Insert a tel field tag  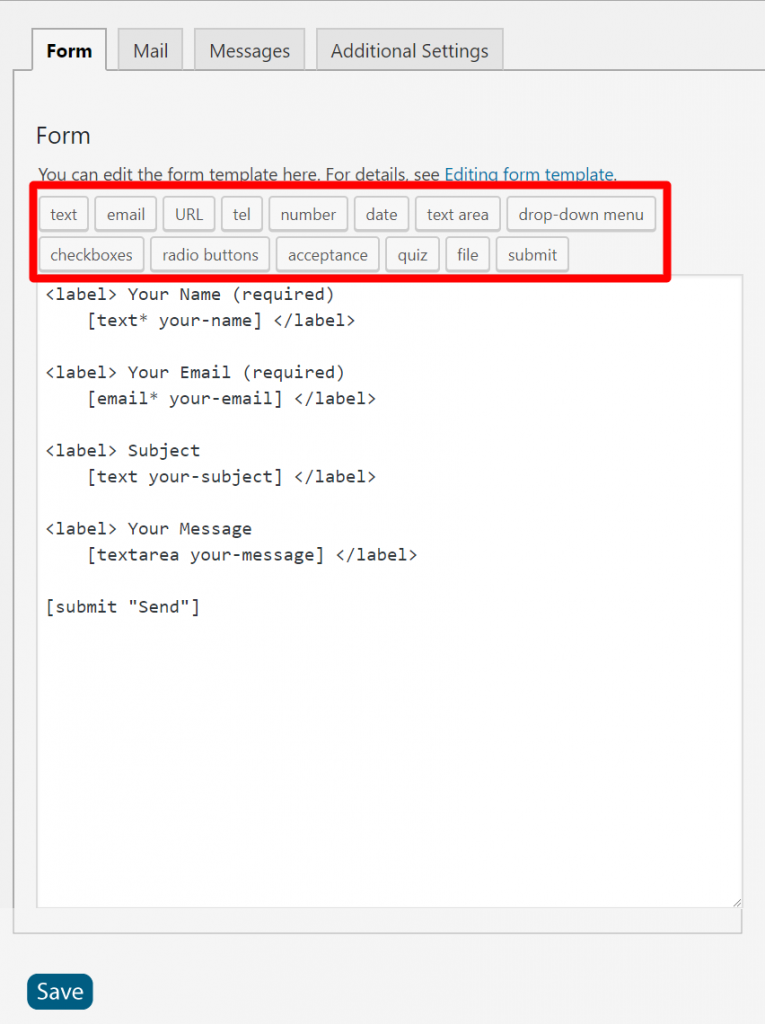[x=242, y=214]
